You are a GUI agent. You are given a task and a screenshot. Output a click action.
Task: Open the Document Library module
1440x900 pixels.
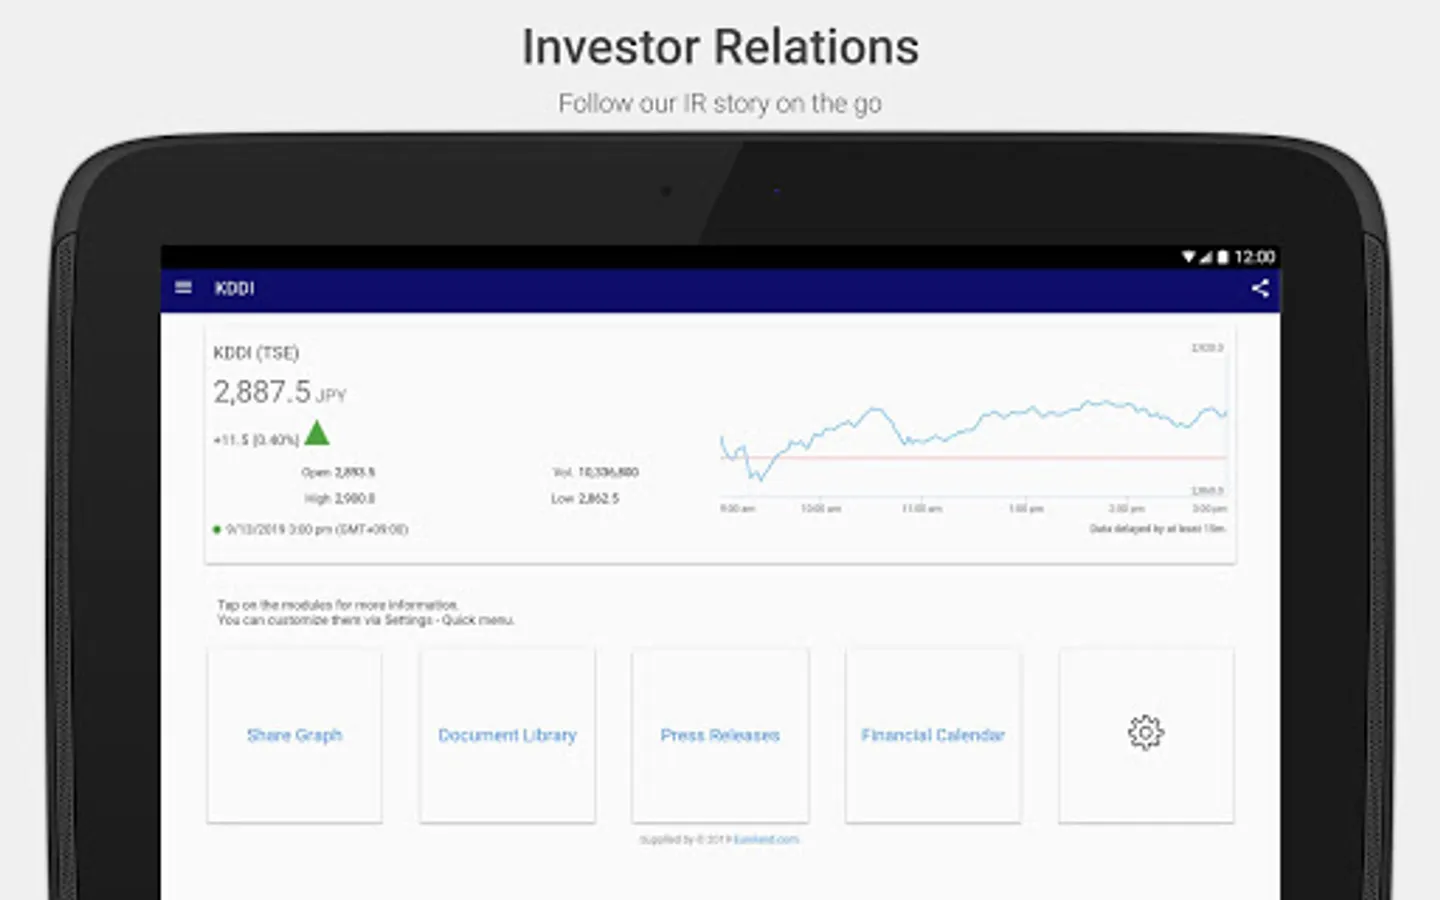(x=507, y=735)
